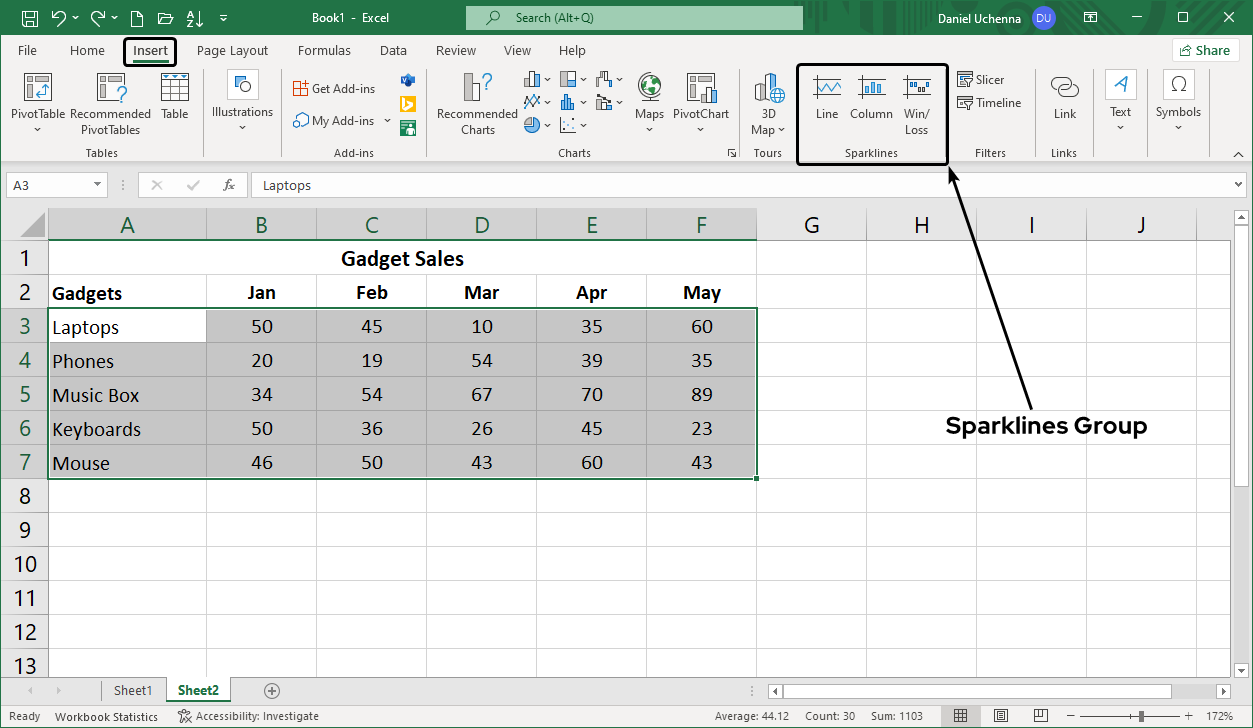Image resolution: width=1253 pixels, height=728 pixels.
Task: Insert a Slicer
Action: pos(981,79)
